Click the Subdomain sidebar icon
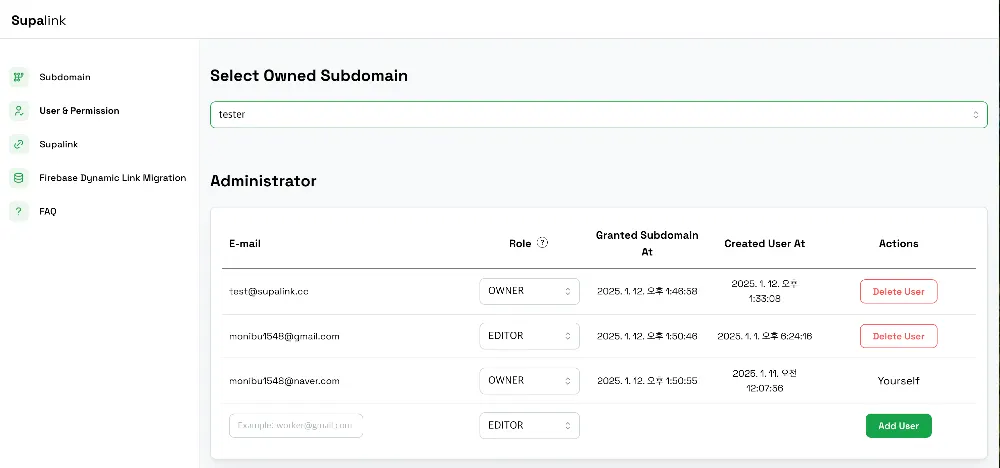This screenshot has height=468, width=1000. tap(18, 77)
